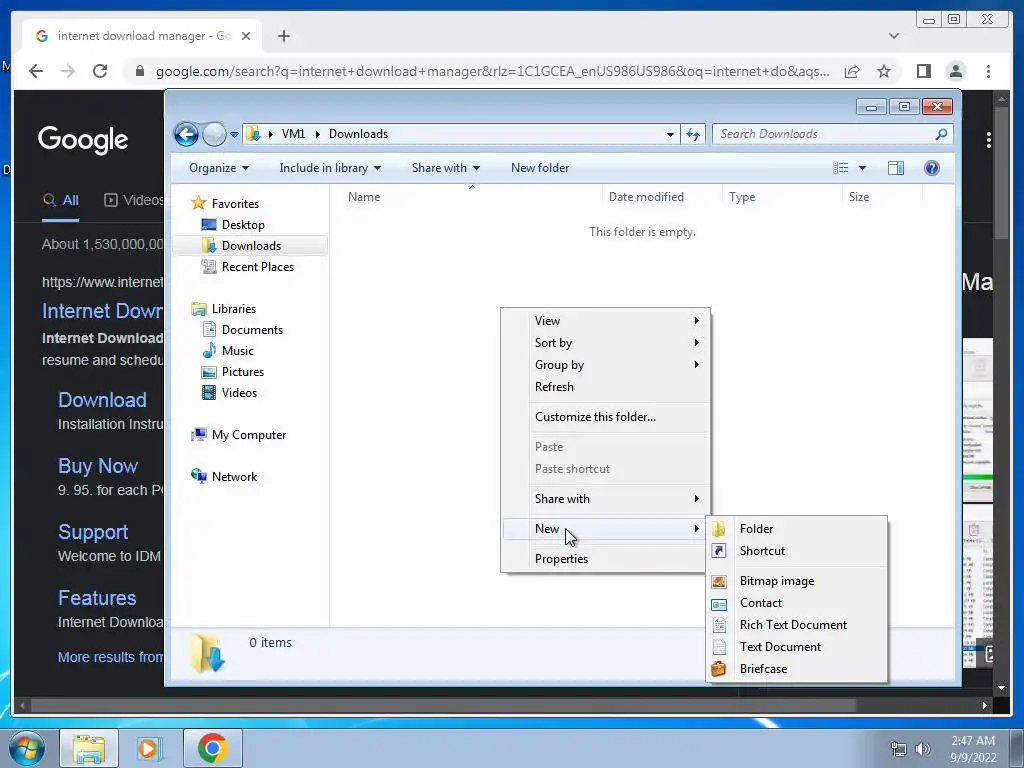Click Chrome's reload page icon
This screenshot has height=768, width=1024.
pyautogui.click(x=100, y=71)
